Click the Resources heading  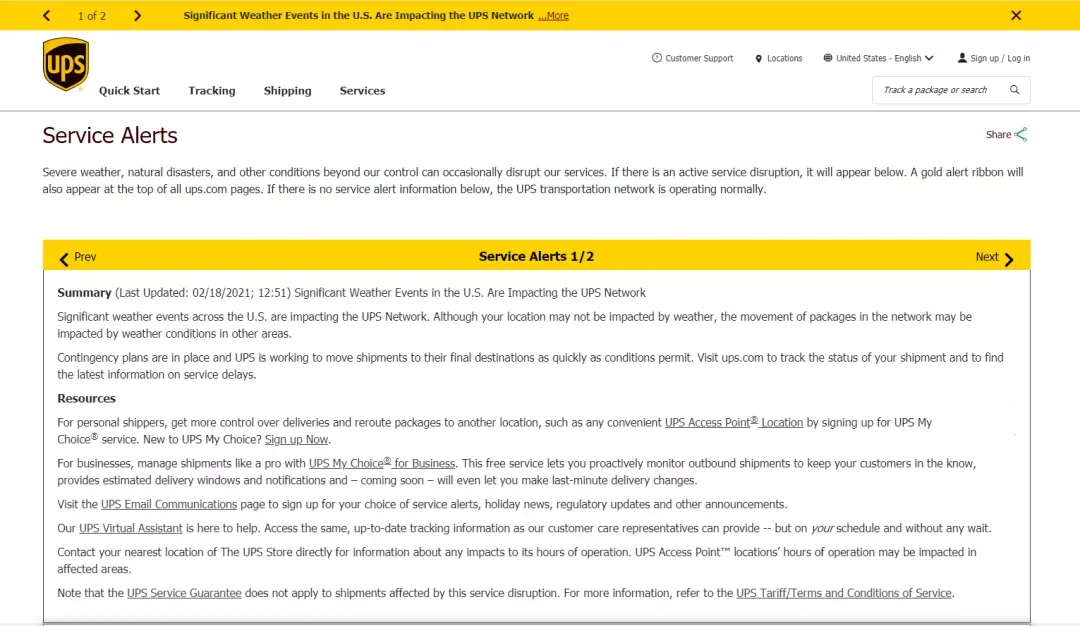[86, 399]
